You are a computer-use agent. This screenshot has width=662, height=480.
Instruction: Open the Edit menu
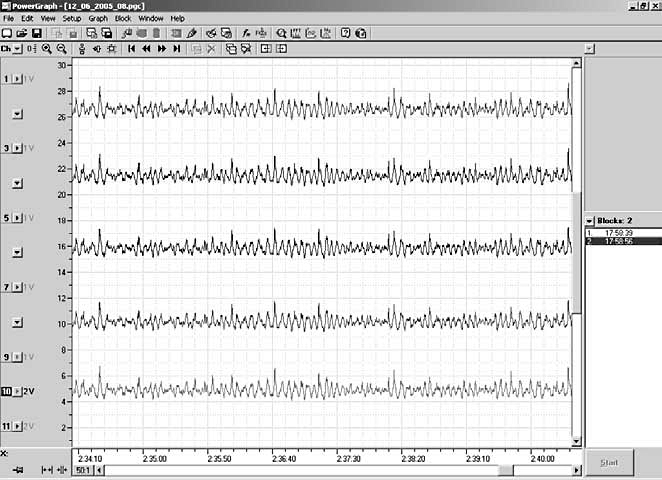pyautogui.click(x=27, y=19)
